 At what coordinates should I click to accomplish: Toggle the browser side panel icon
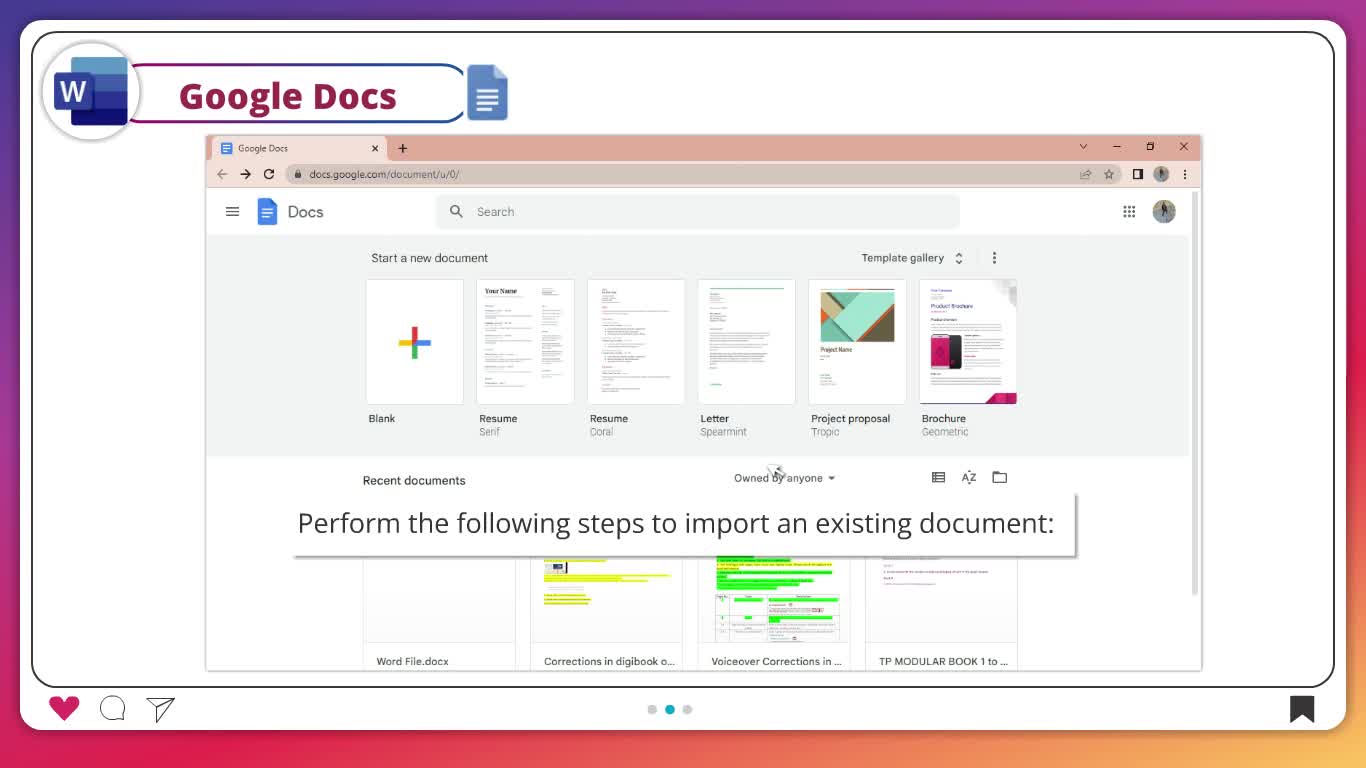(x=1138, y=174)
